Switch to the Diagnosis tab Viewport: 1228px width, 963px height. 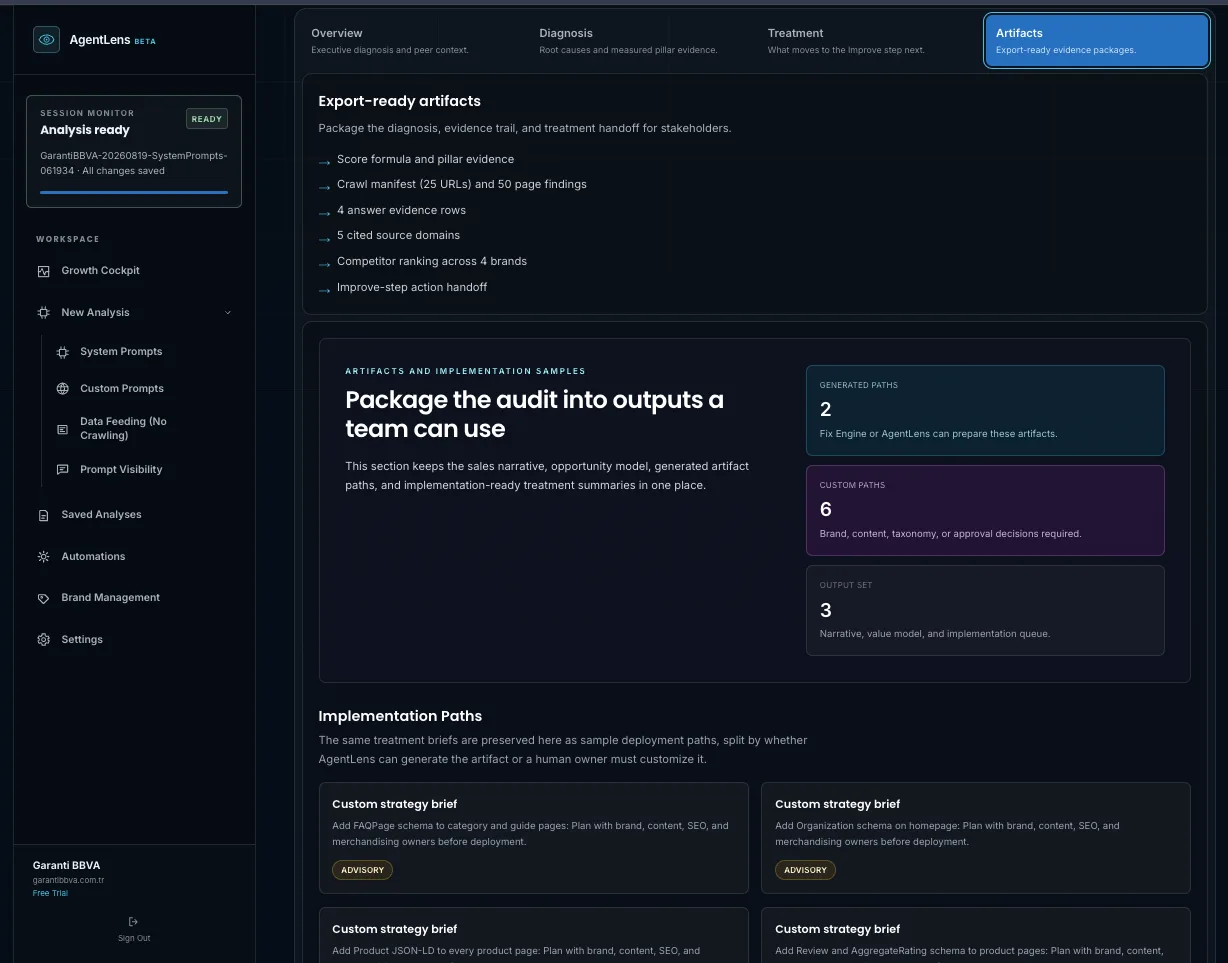pyautogui.click(x=640, y=41)
